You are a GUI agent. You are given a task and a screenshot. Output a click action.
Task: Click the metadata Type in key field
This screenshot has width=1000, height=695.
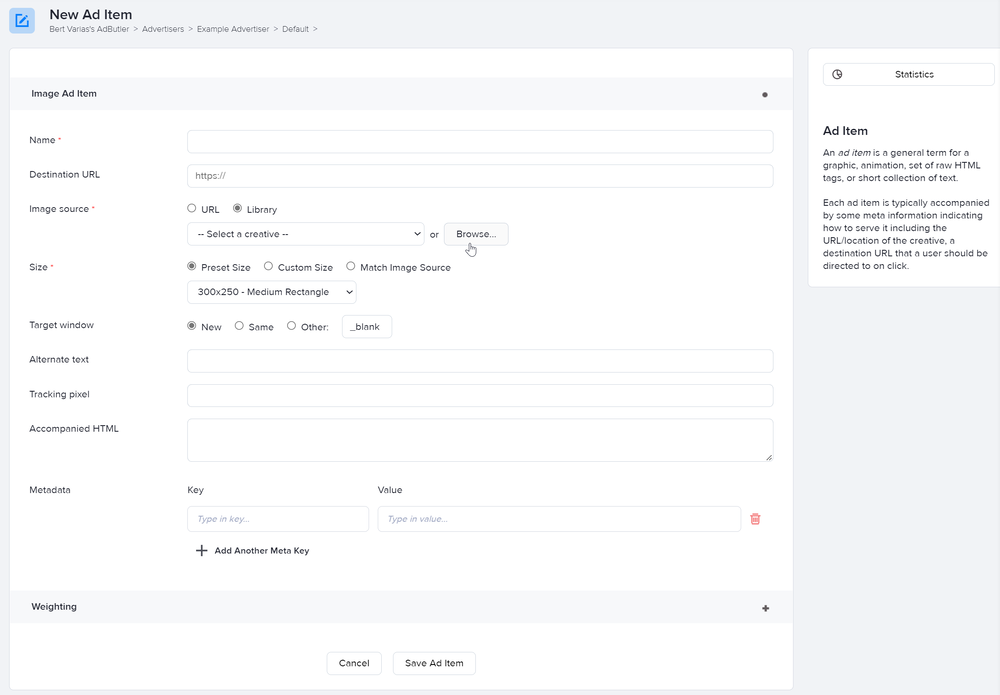(278, 519)
